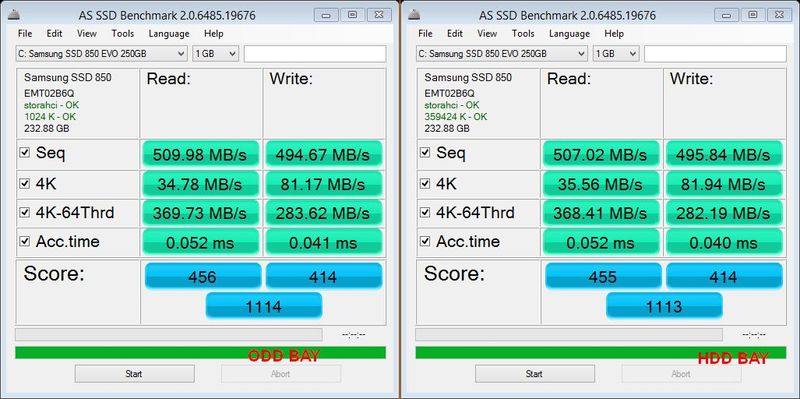Open File menu in the right window
This screenshot has width=800, height=399.
(425, 34)
